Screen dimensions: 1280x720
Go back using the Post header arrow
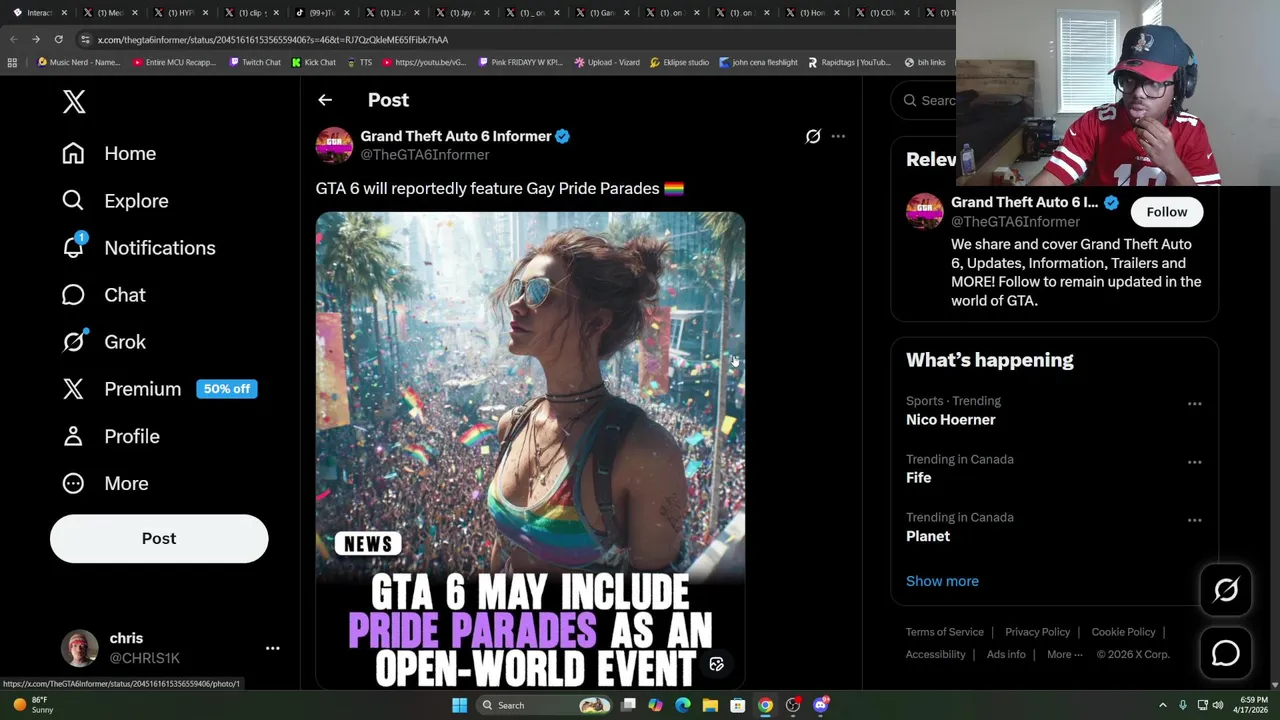point(325,100)
